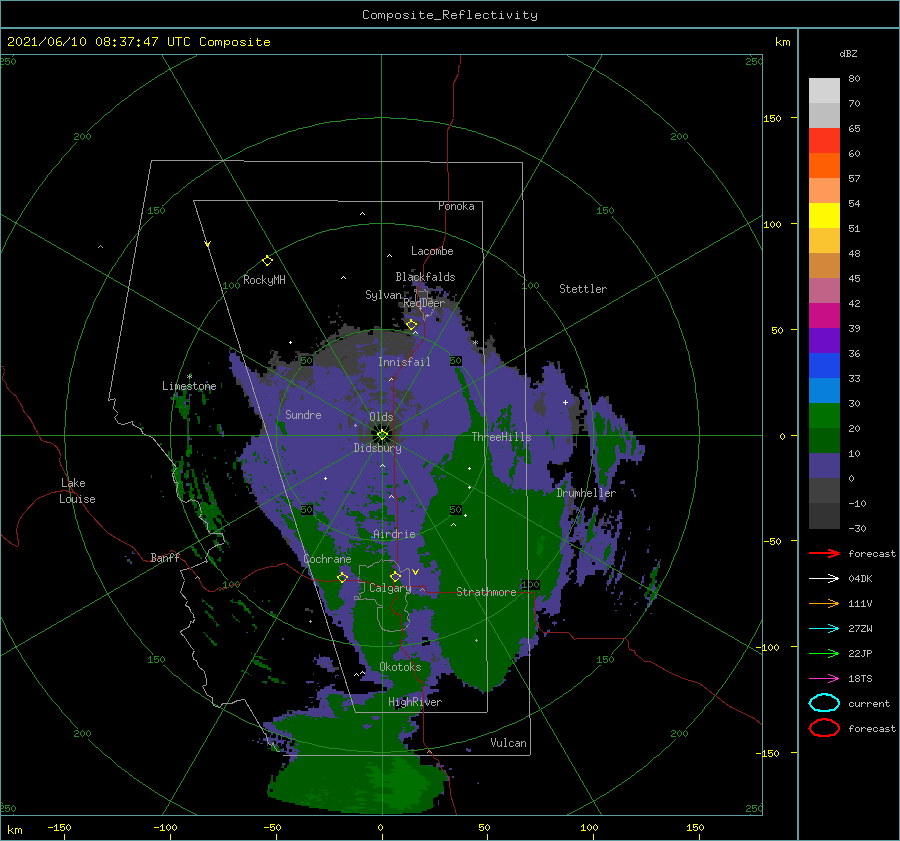
Task: Click the red forecast ellipse legend icon
Action: (x=824, y=728)
